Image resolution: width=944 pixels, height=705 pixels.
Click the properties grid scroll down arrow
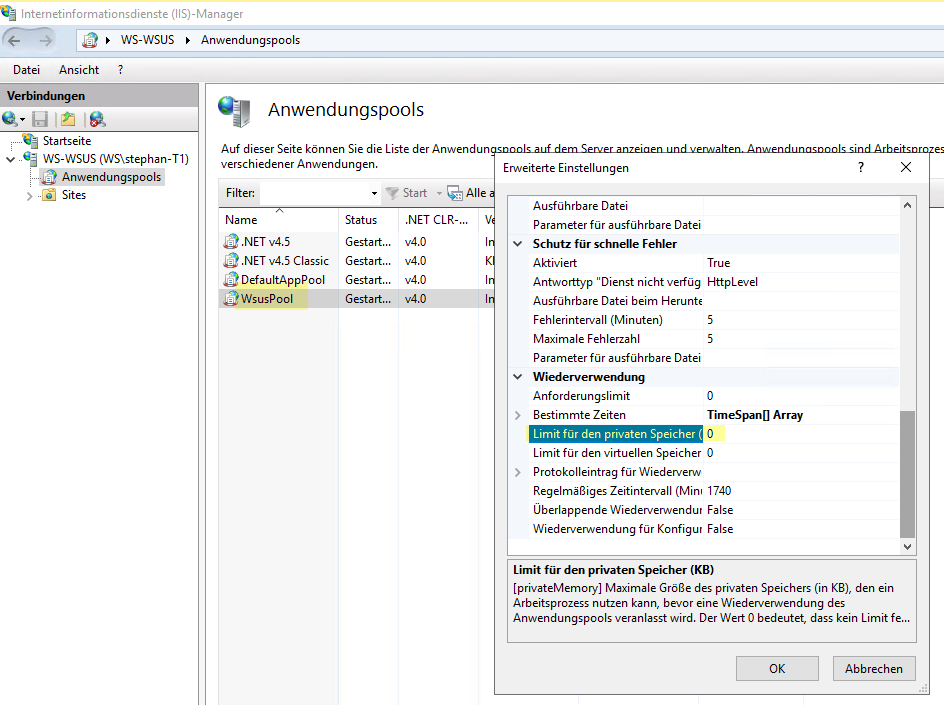point(907,547)
